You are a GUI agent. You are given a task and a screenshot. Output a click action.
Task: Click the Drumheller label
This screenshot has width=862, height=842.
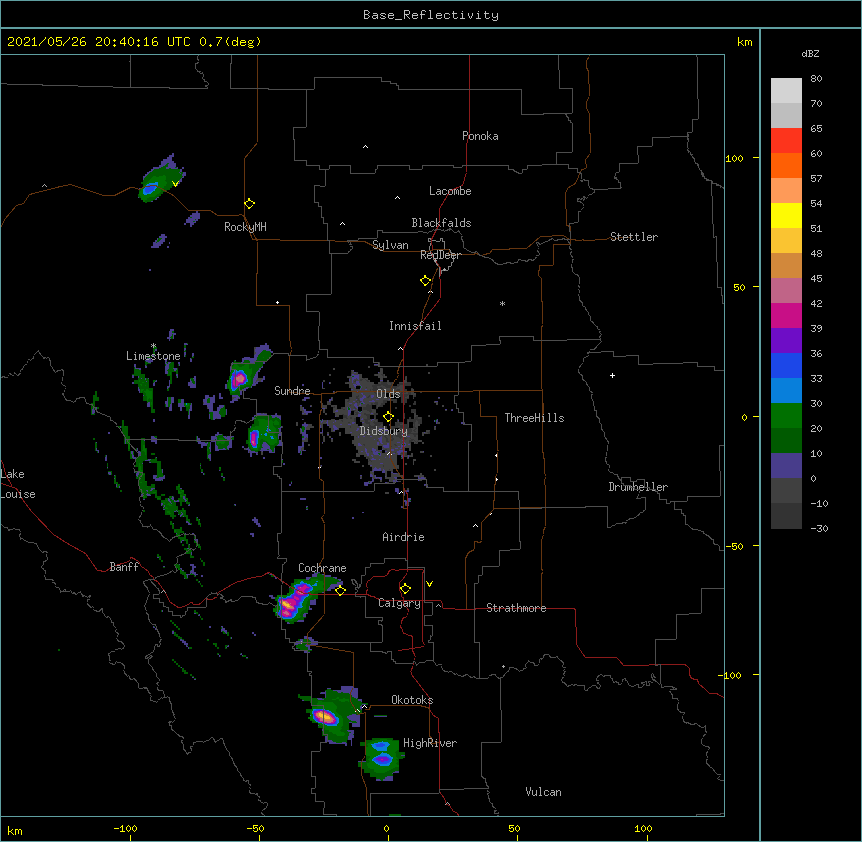(x=638, y=487)
